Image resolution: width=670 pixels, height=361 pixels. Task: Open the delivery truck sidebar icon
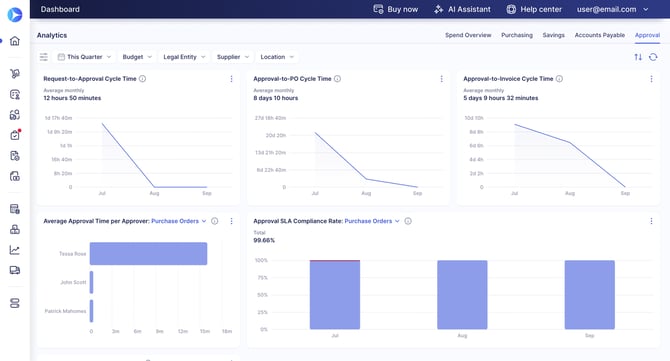(x=15, y=270)
